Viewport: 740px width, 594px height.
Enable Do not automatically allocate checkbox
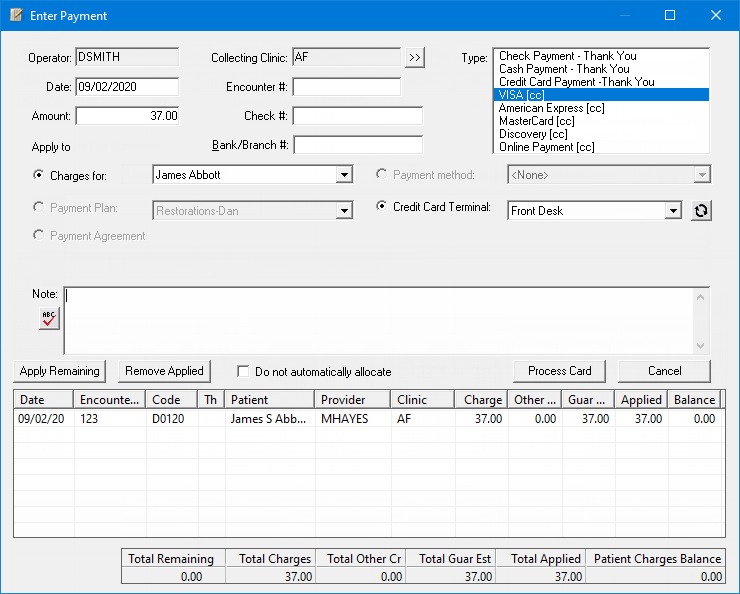tap(243, 371)
